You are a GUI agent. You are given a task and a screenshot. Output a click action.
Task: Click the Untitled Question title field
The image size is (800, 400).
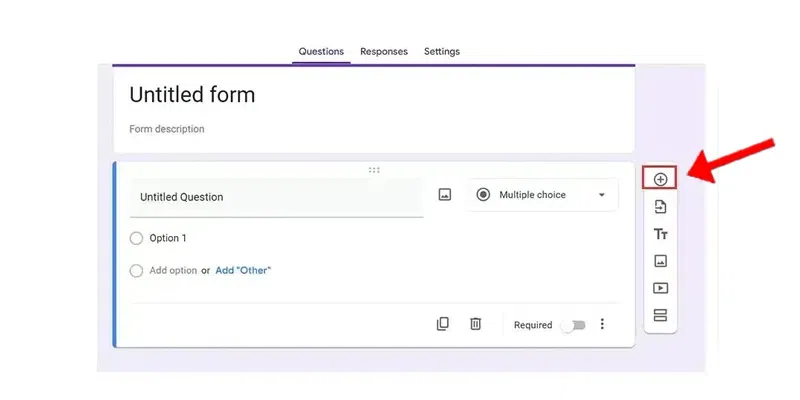pos(276,197)
